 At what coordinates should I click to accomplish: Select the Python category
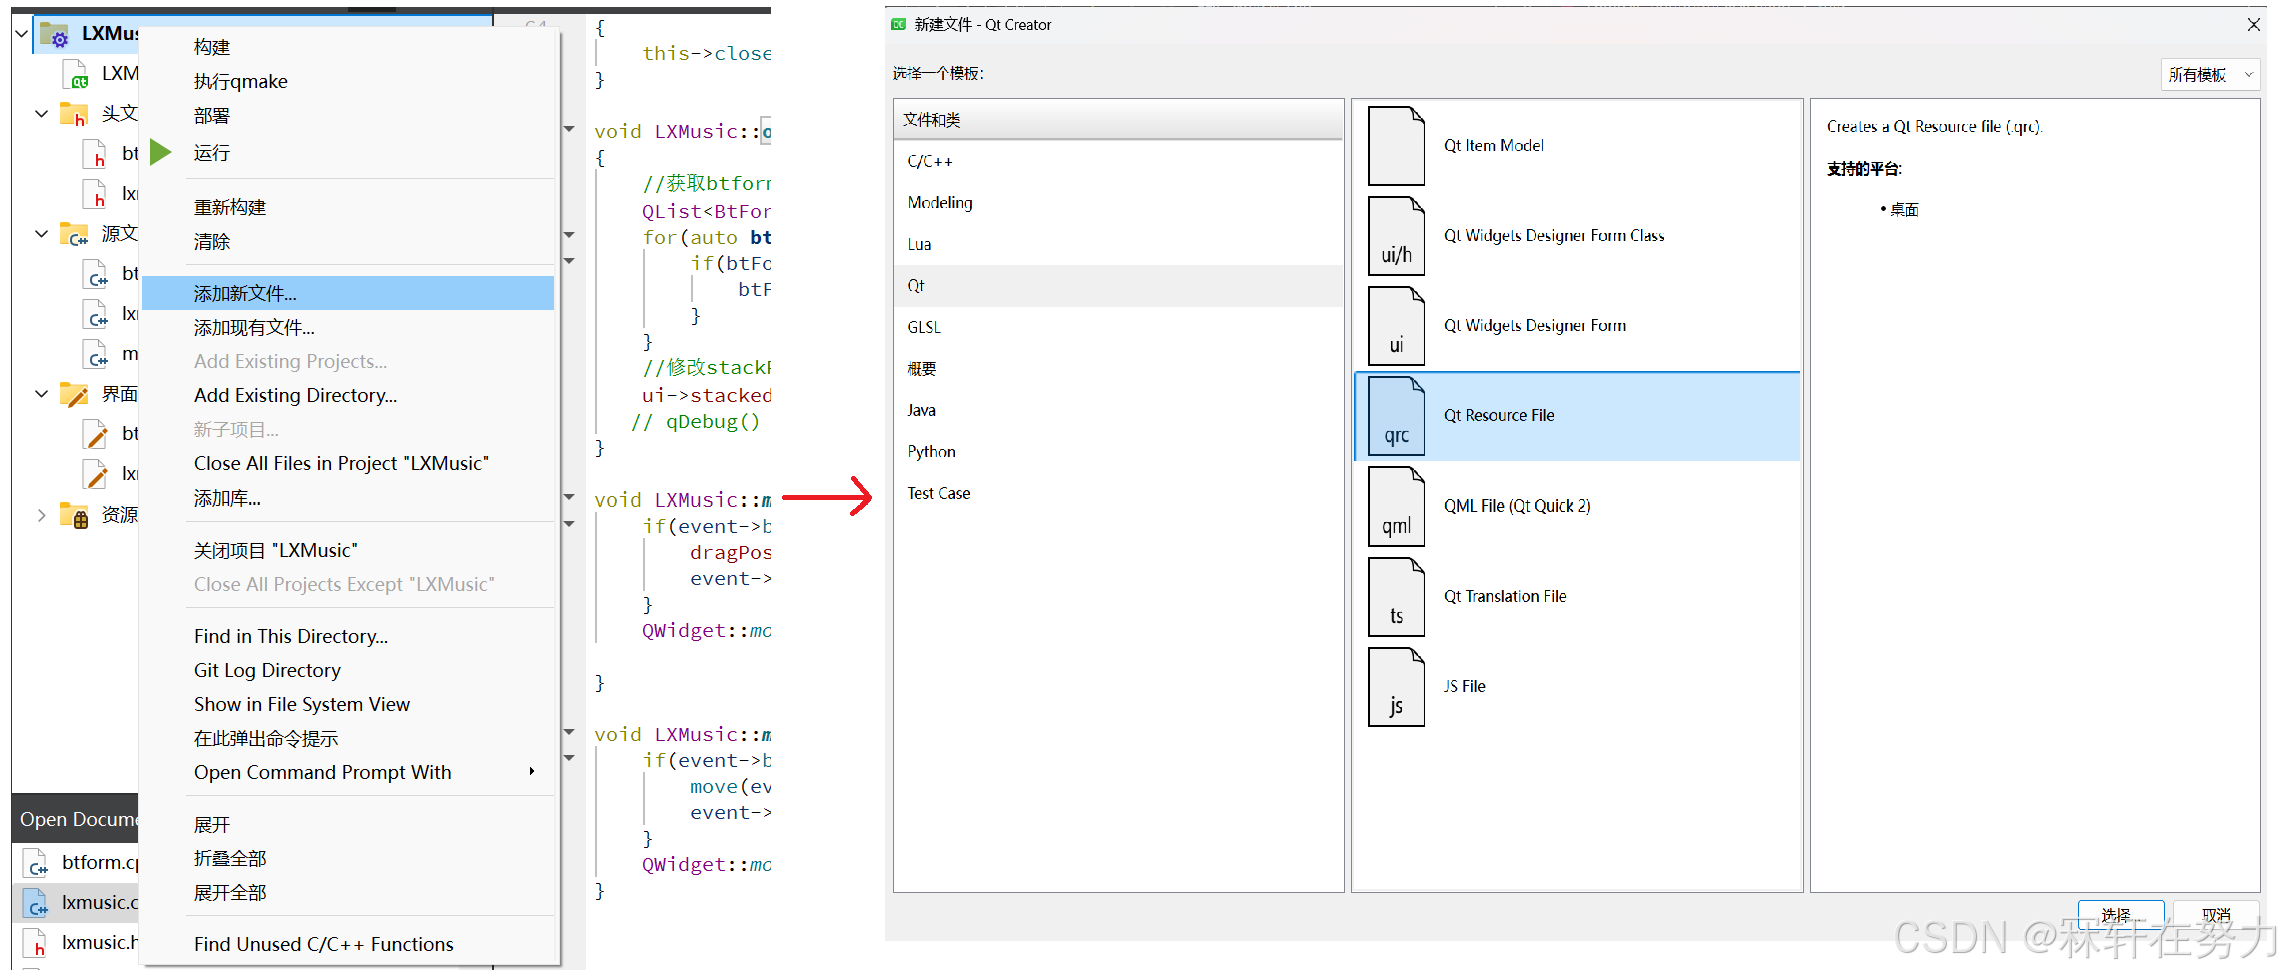tap(1118, 452)
